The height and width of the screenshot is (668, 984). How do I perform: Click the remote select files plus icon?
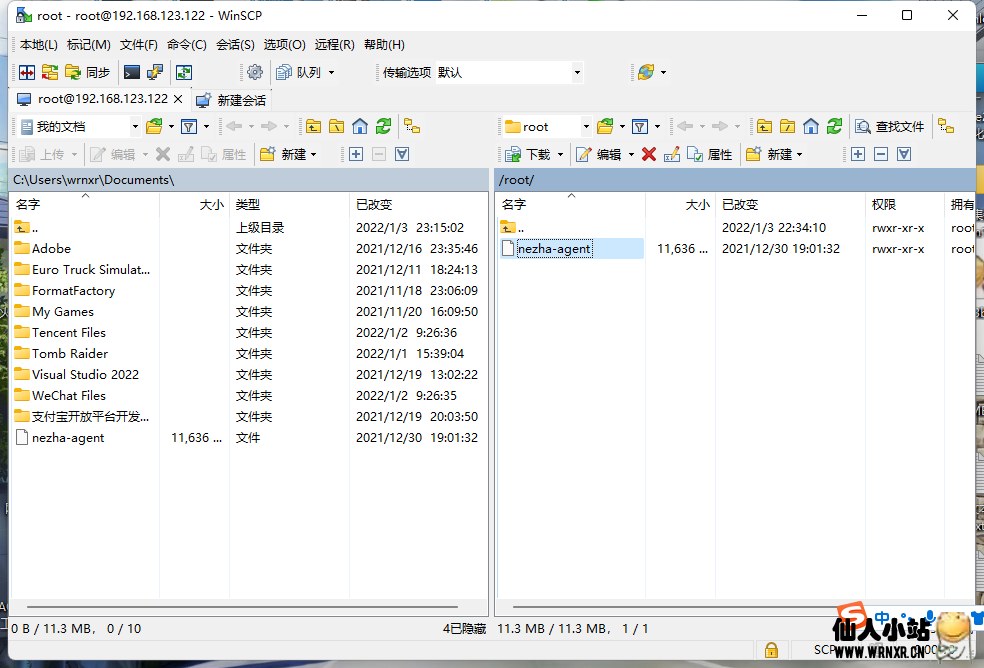[x=858, y=154]
